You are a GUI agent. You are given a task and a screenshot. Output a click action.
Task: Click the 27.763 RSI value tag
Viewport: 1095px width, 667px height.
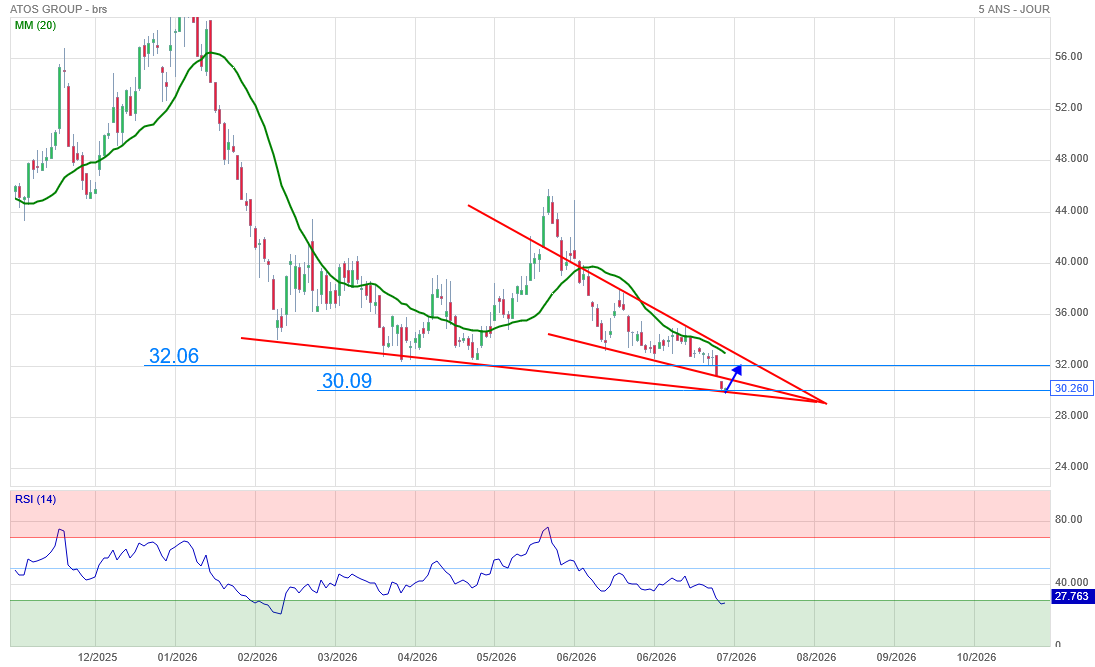pyautogui.click(x=1072, y=596)
